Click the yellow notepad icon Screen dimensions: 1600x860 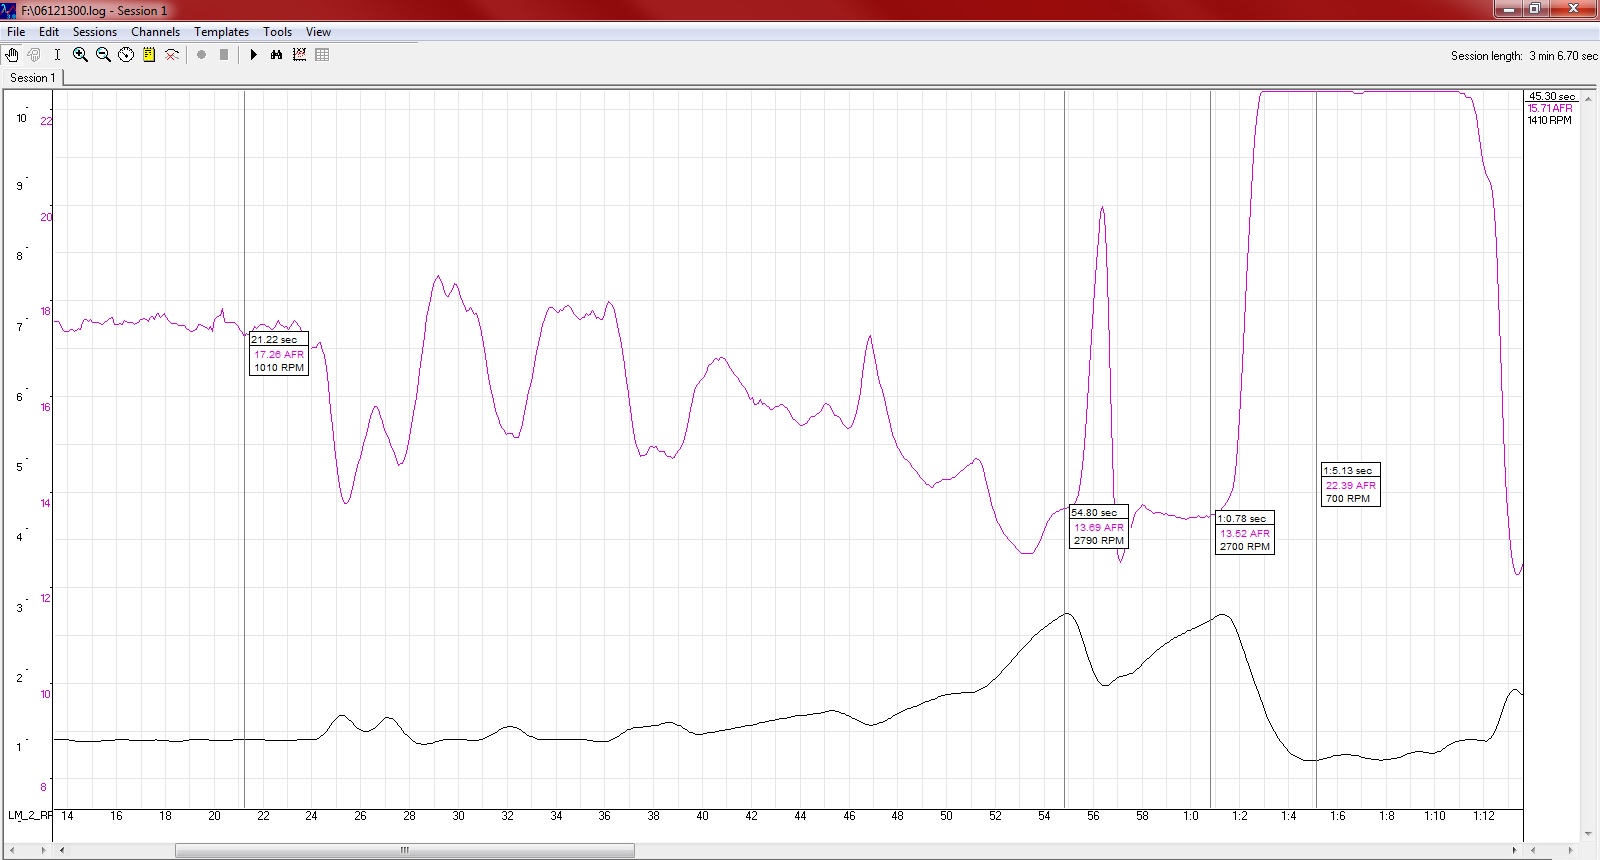coord(149,55)
